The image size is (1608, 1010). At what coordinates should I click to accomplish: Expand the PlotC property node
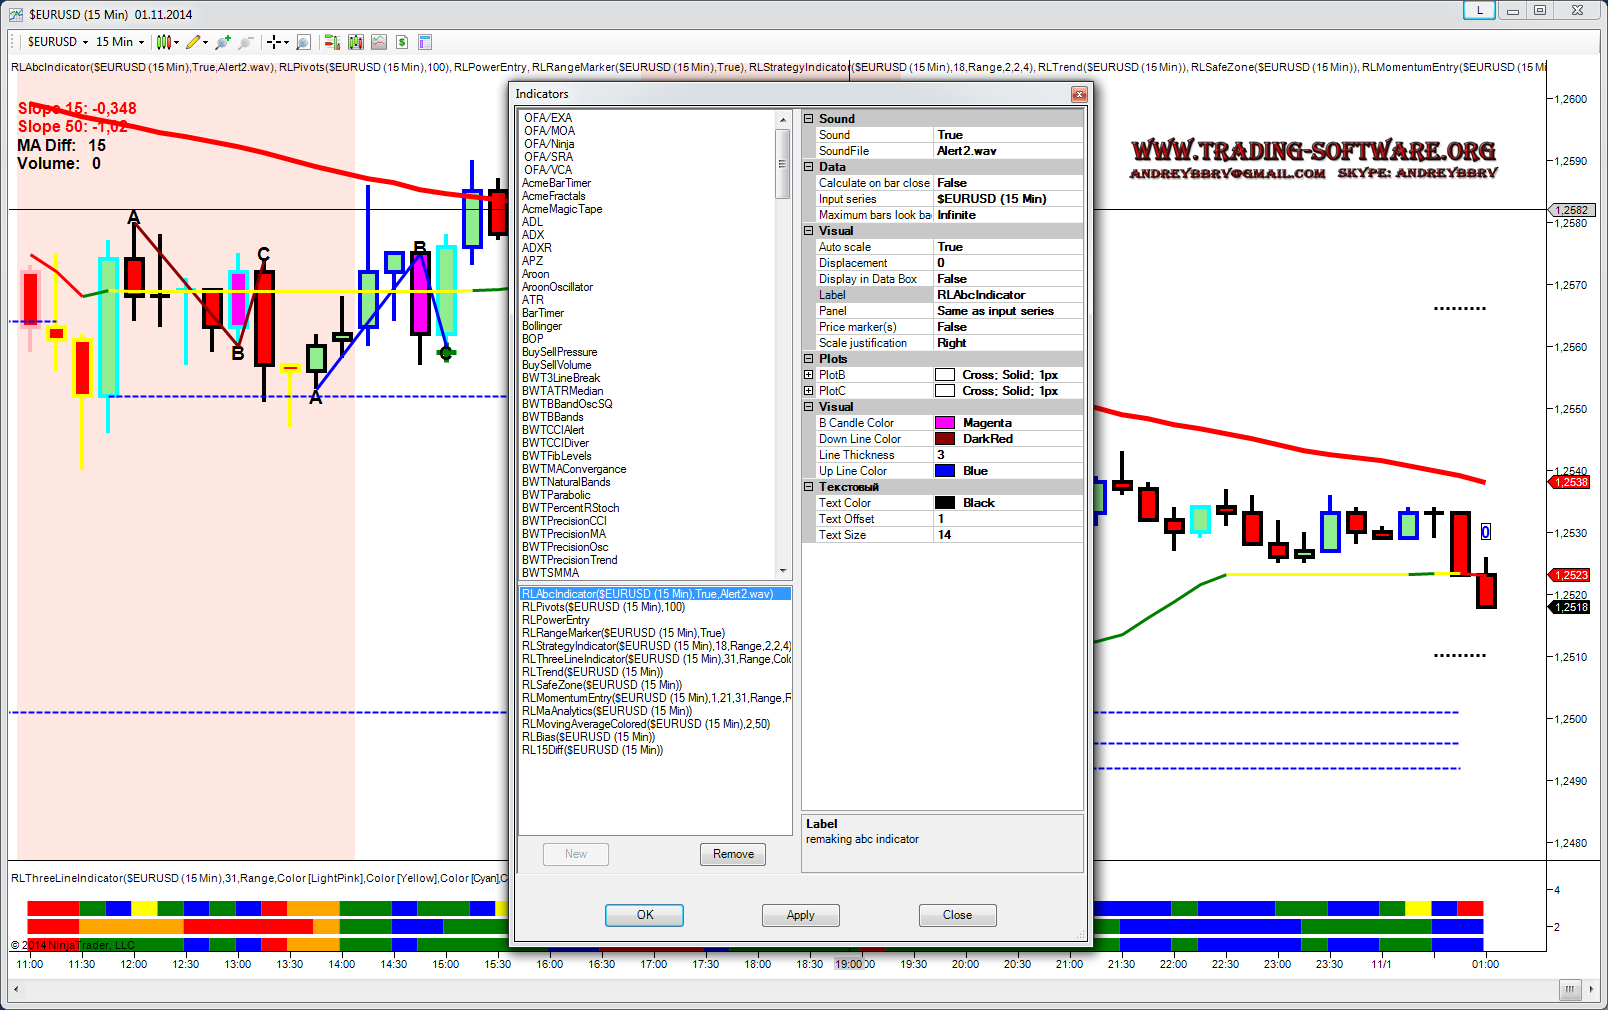[x=809, y=391]
